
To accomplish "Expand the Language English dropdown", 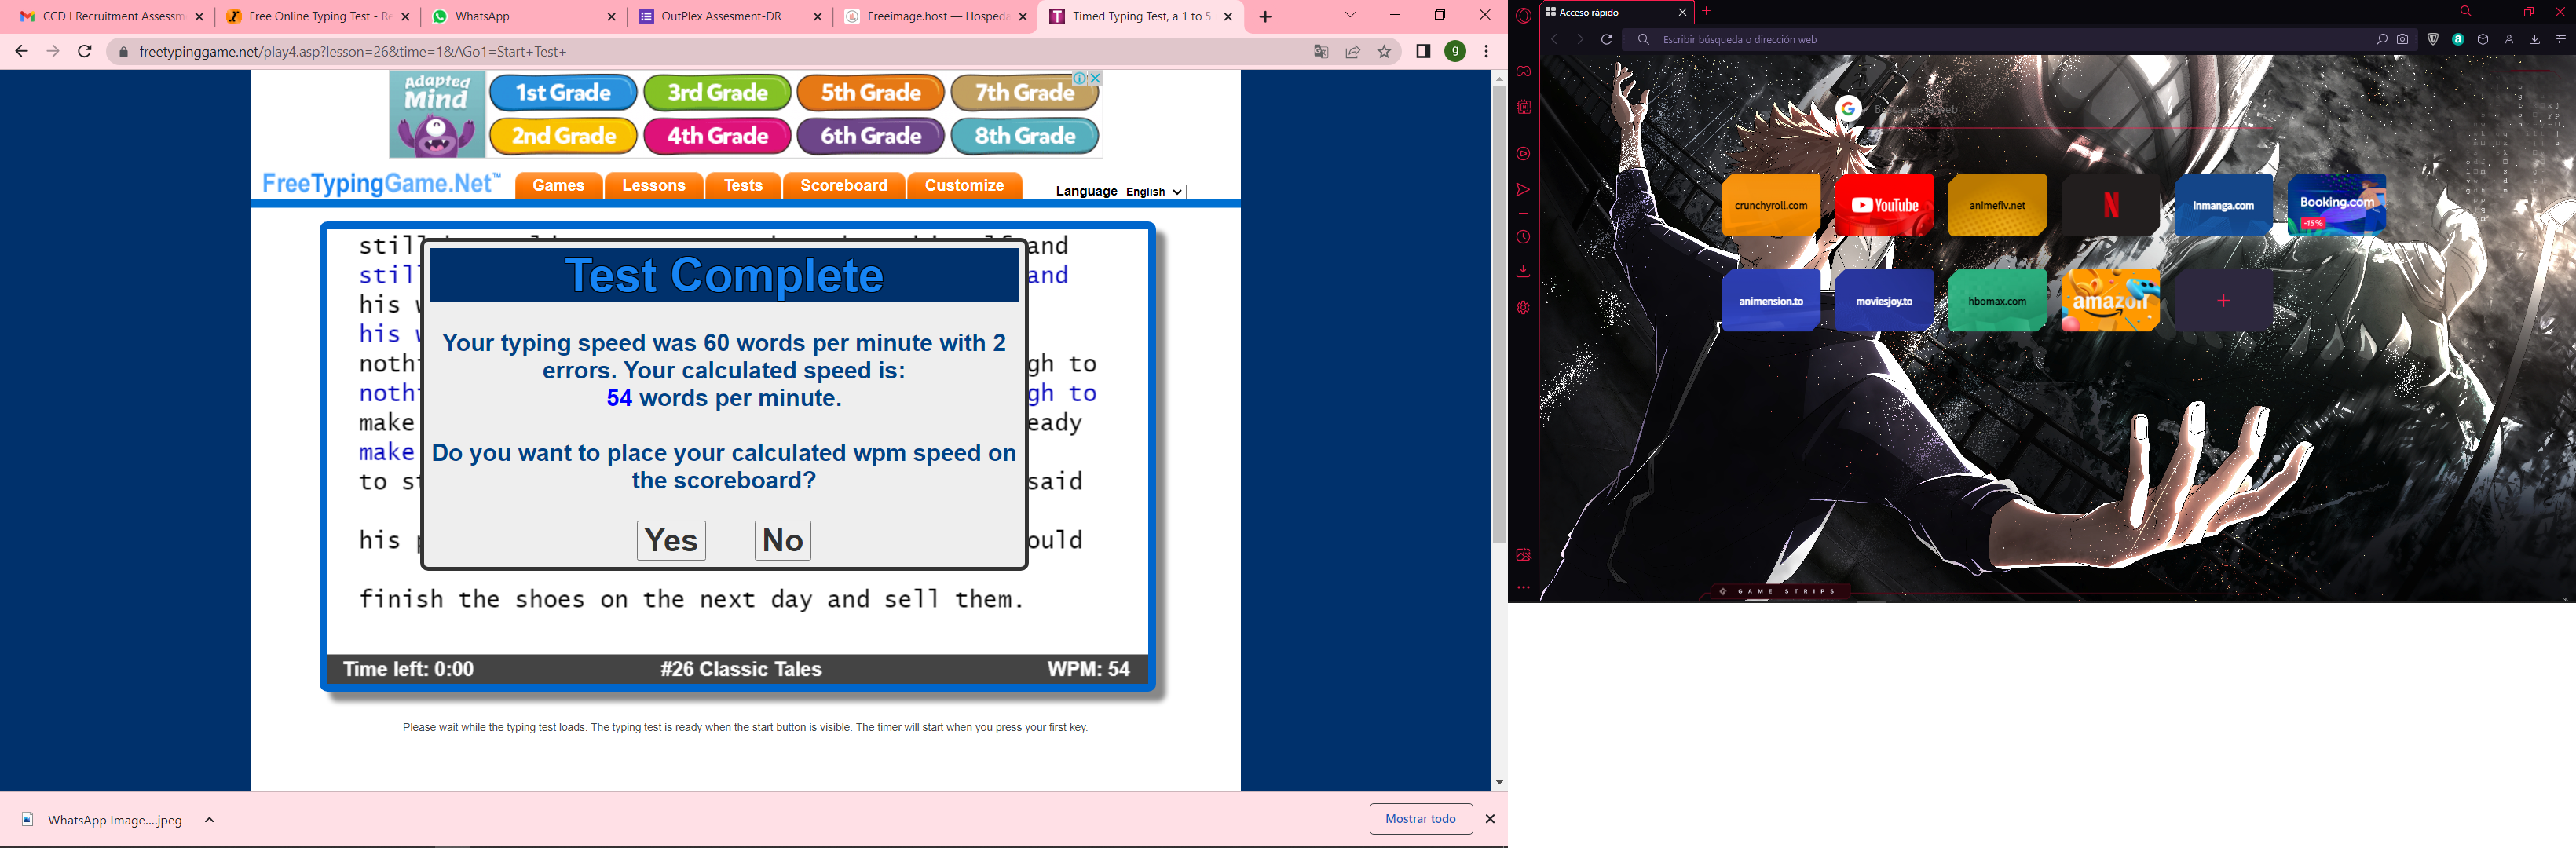I will pos(1154,192).
